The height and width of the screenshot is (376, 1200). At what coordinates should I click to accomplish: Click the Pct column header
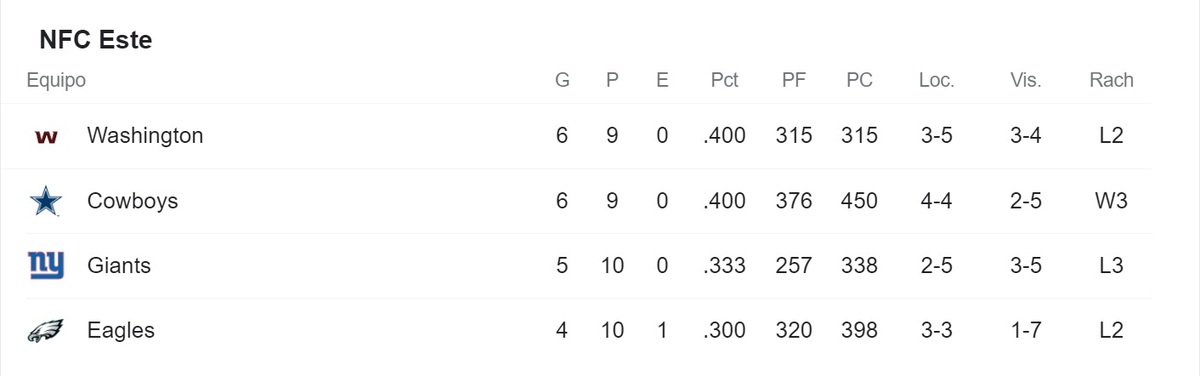pyautogui.click(x=724, y=81)
